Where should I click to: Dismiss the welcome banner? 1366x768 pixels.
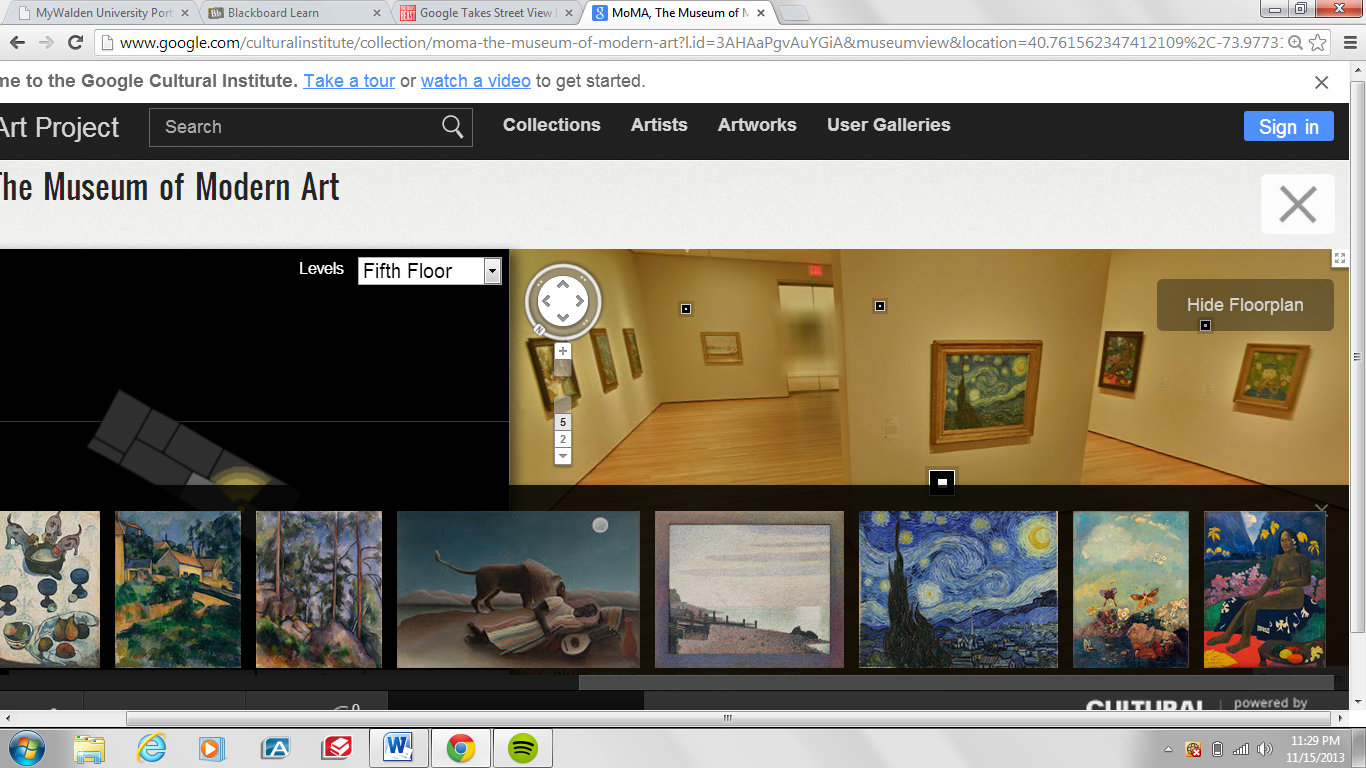pyautogui.click(x=1321, y=83)
